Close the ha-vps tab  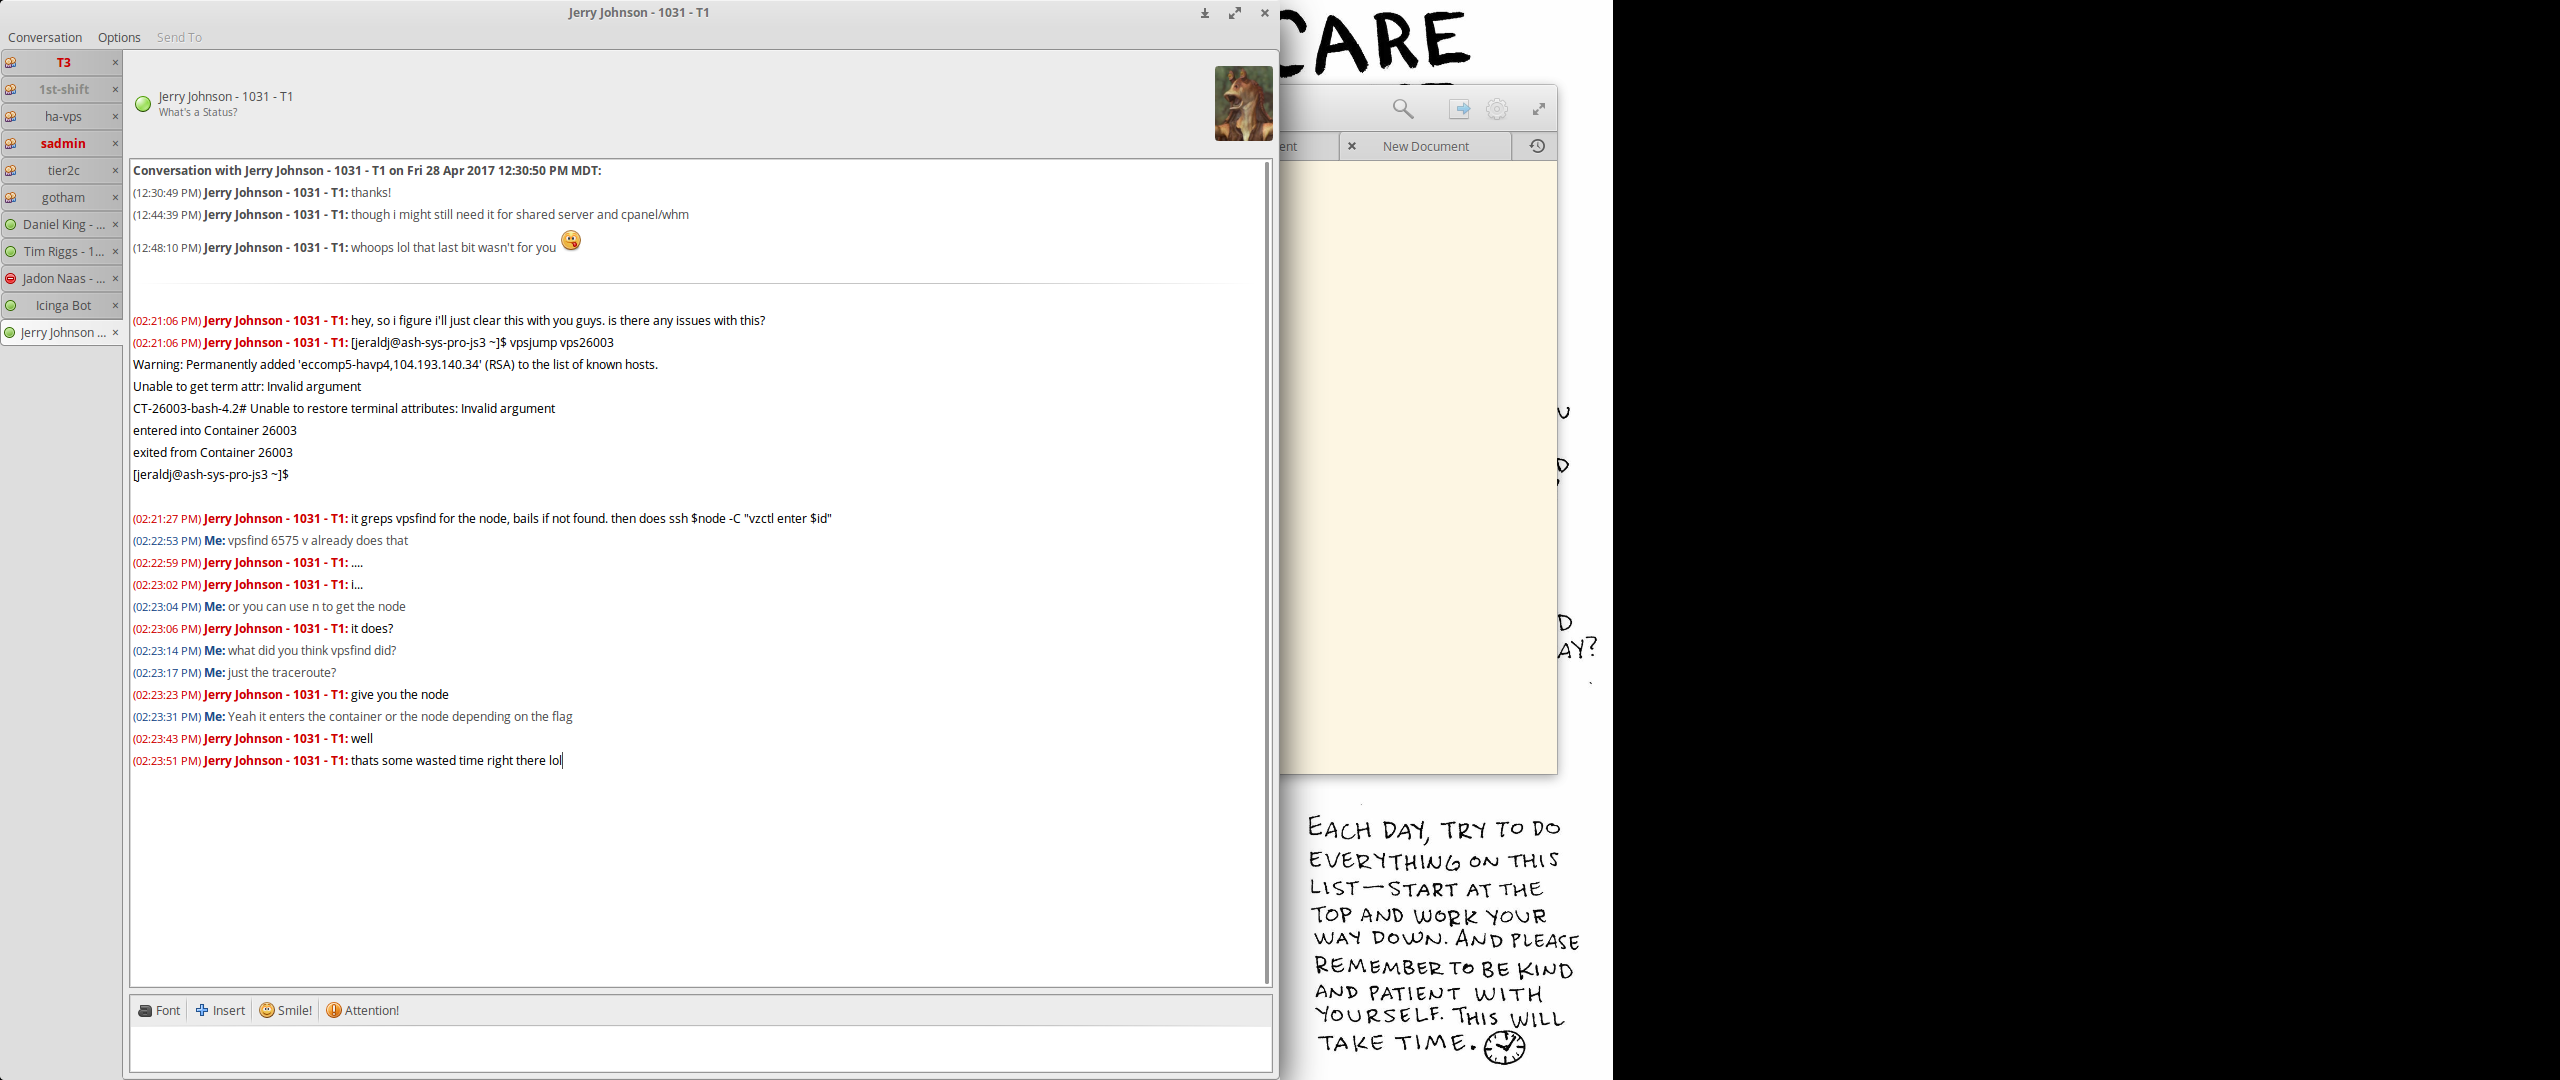pos(116,117)
